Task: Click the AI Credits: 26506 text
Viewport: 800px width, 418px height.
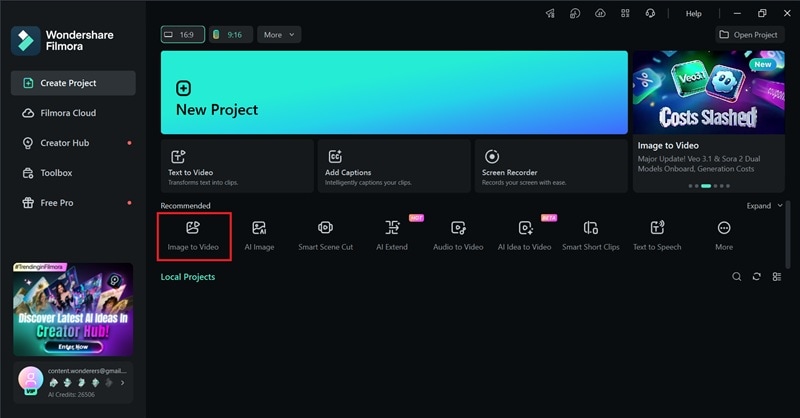Action: (x=71, y=395)
